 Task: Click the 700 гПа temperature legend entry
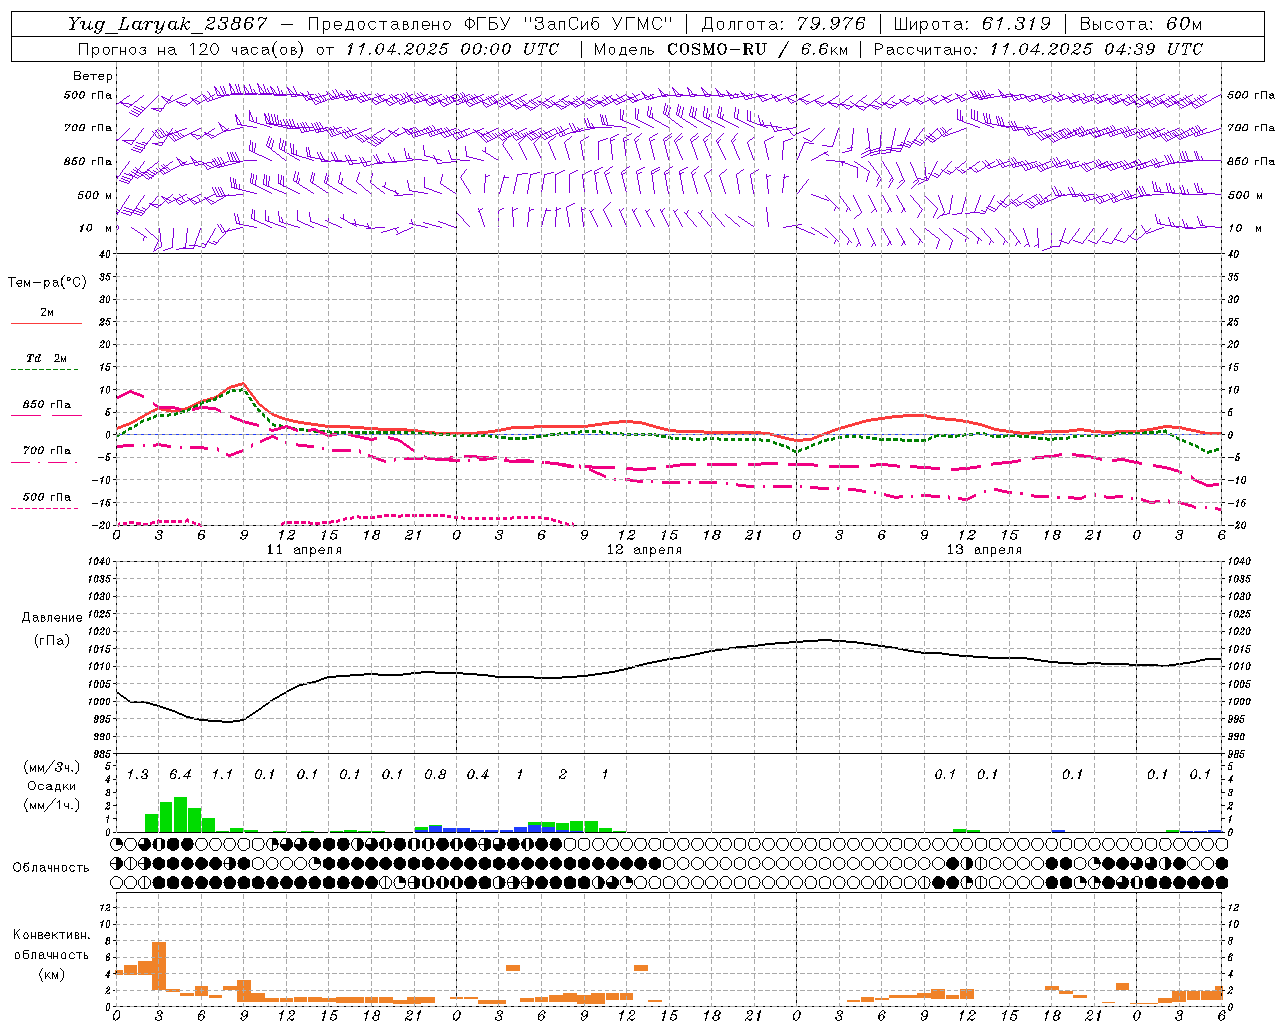tap(46, 452)
